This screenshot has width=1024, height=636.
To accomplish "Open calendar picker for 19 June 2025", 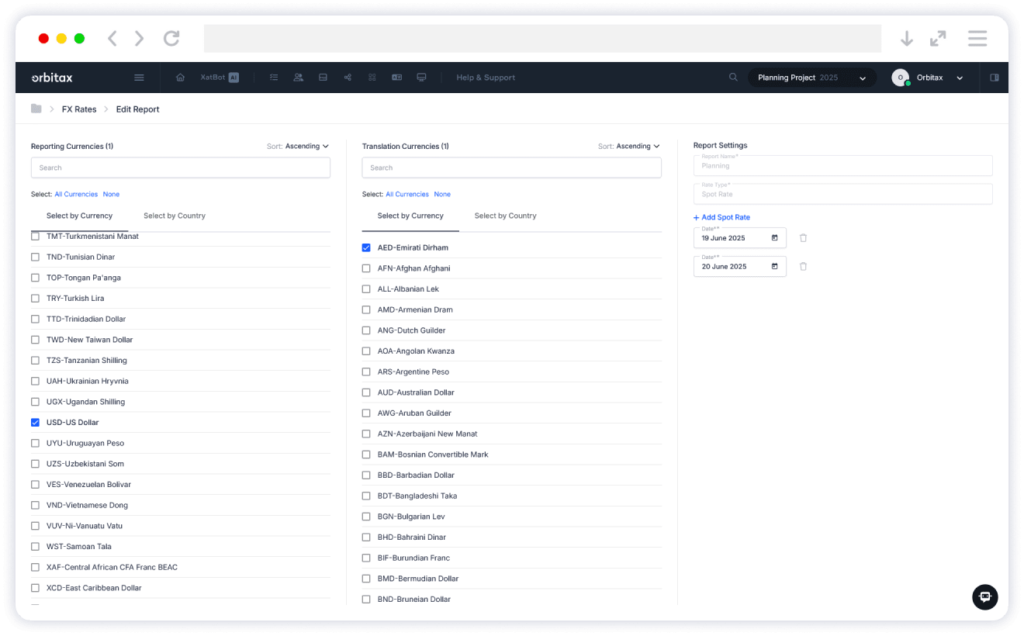I will (775, 238).
